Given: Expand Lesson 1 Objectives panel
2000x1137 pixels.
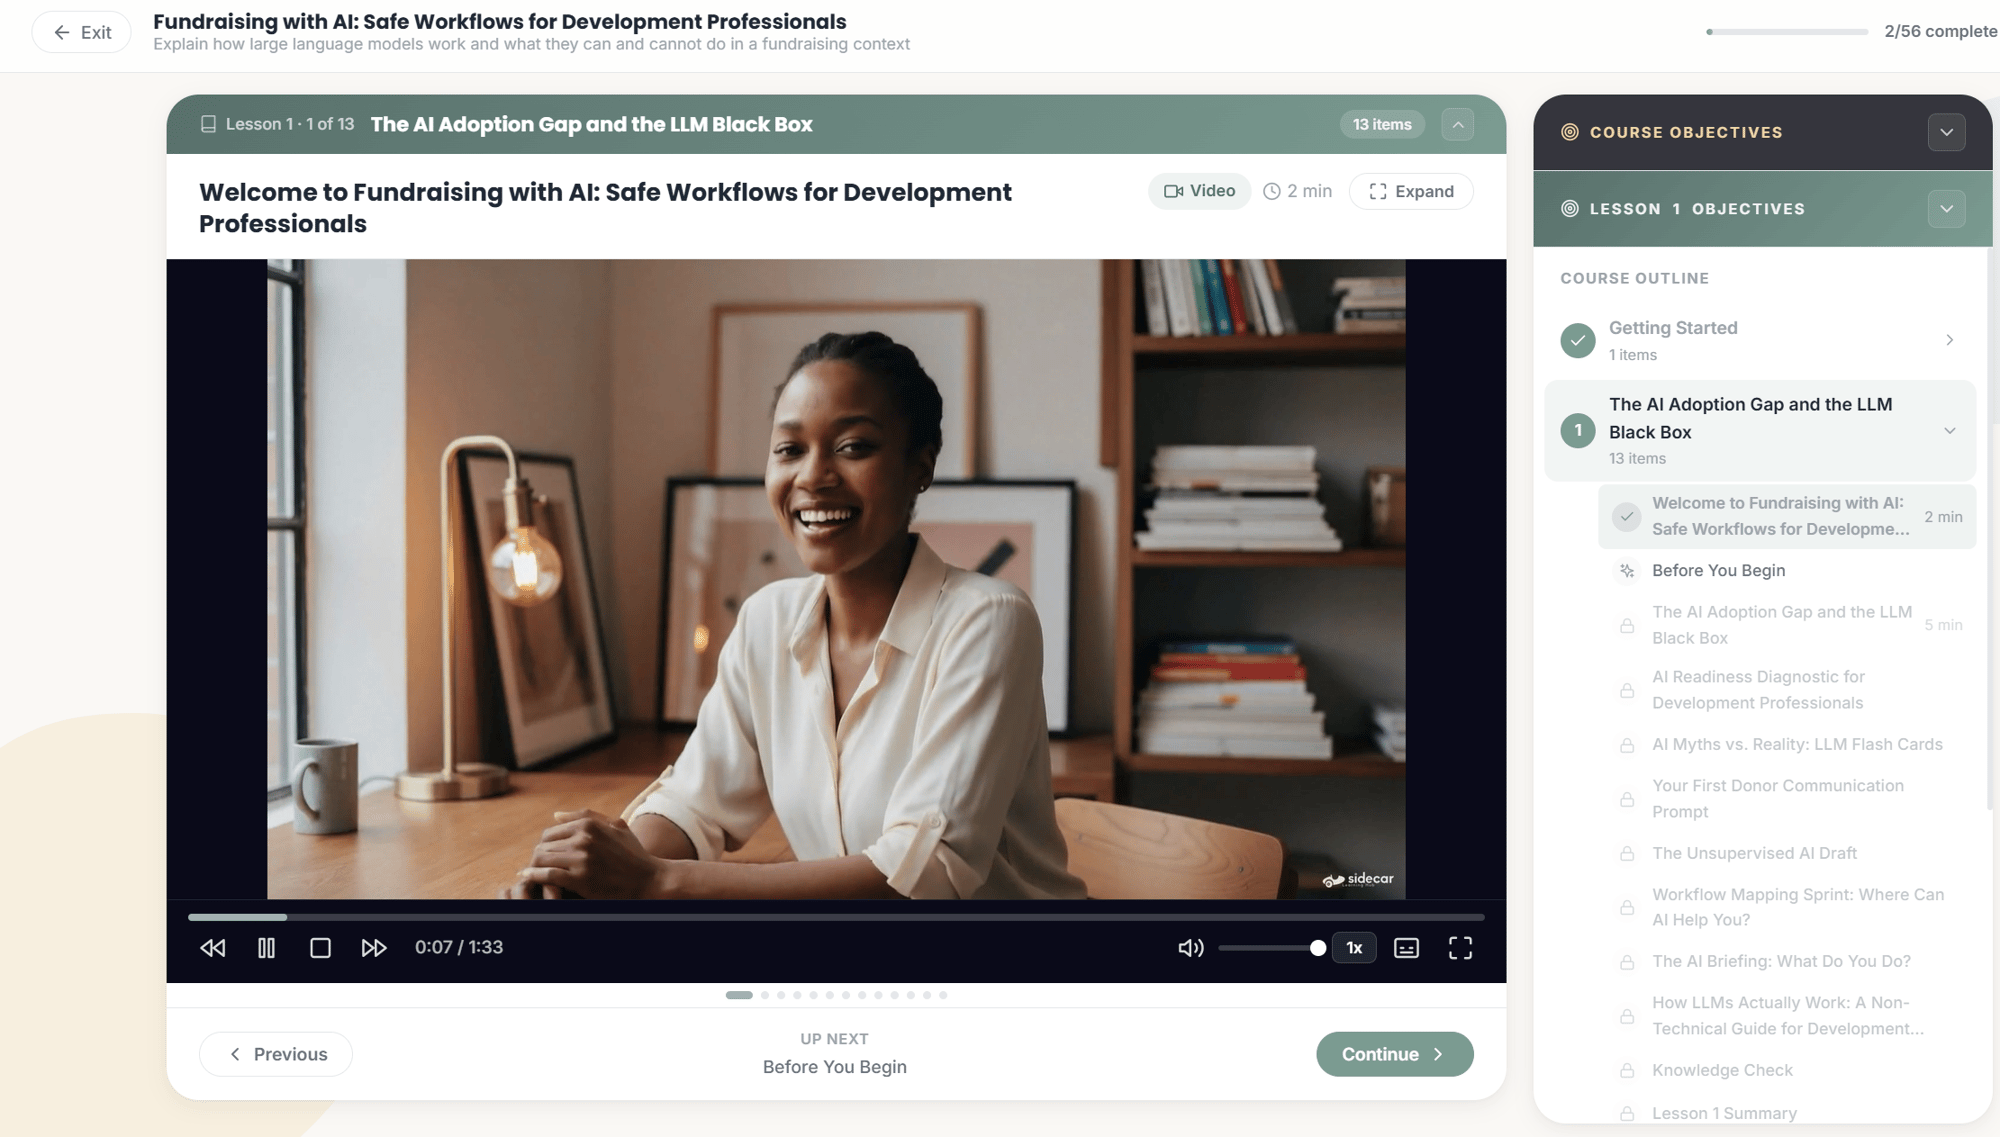Looking at the screenshot, I should (1946, 209).
